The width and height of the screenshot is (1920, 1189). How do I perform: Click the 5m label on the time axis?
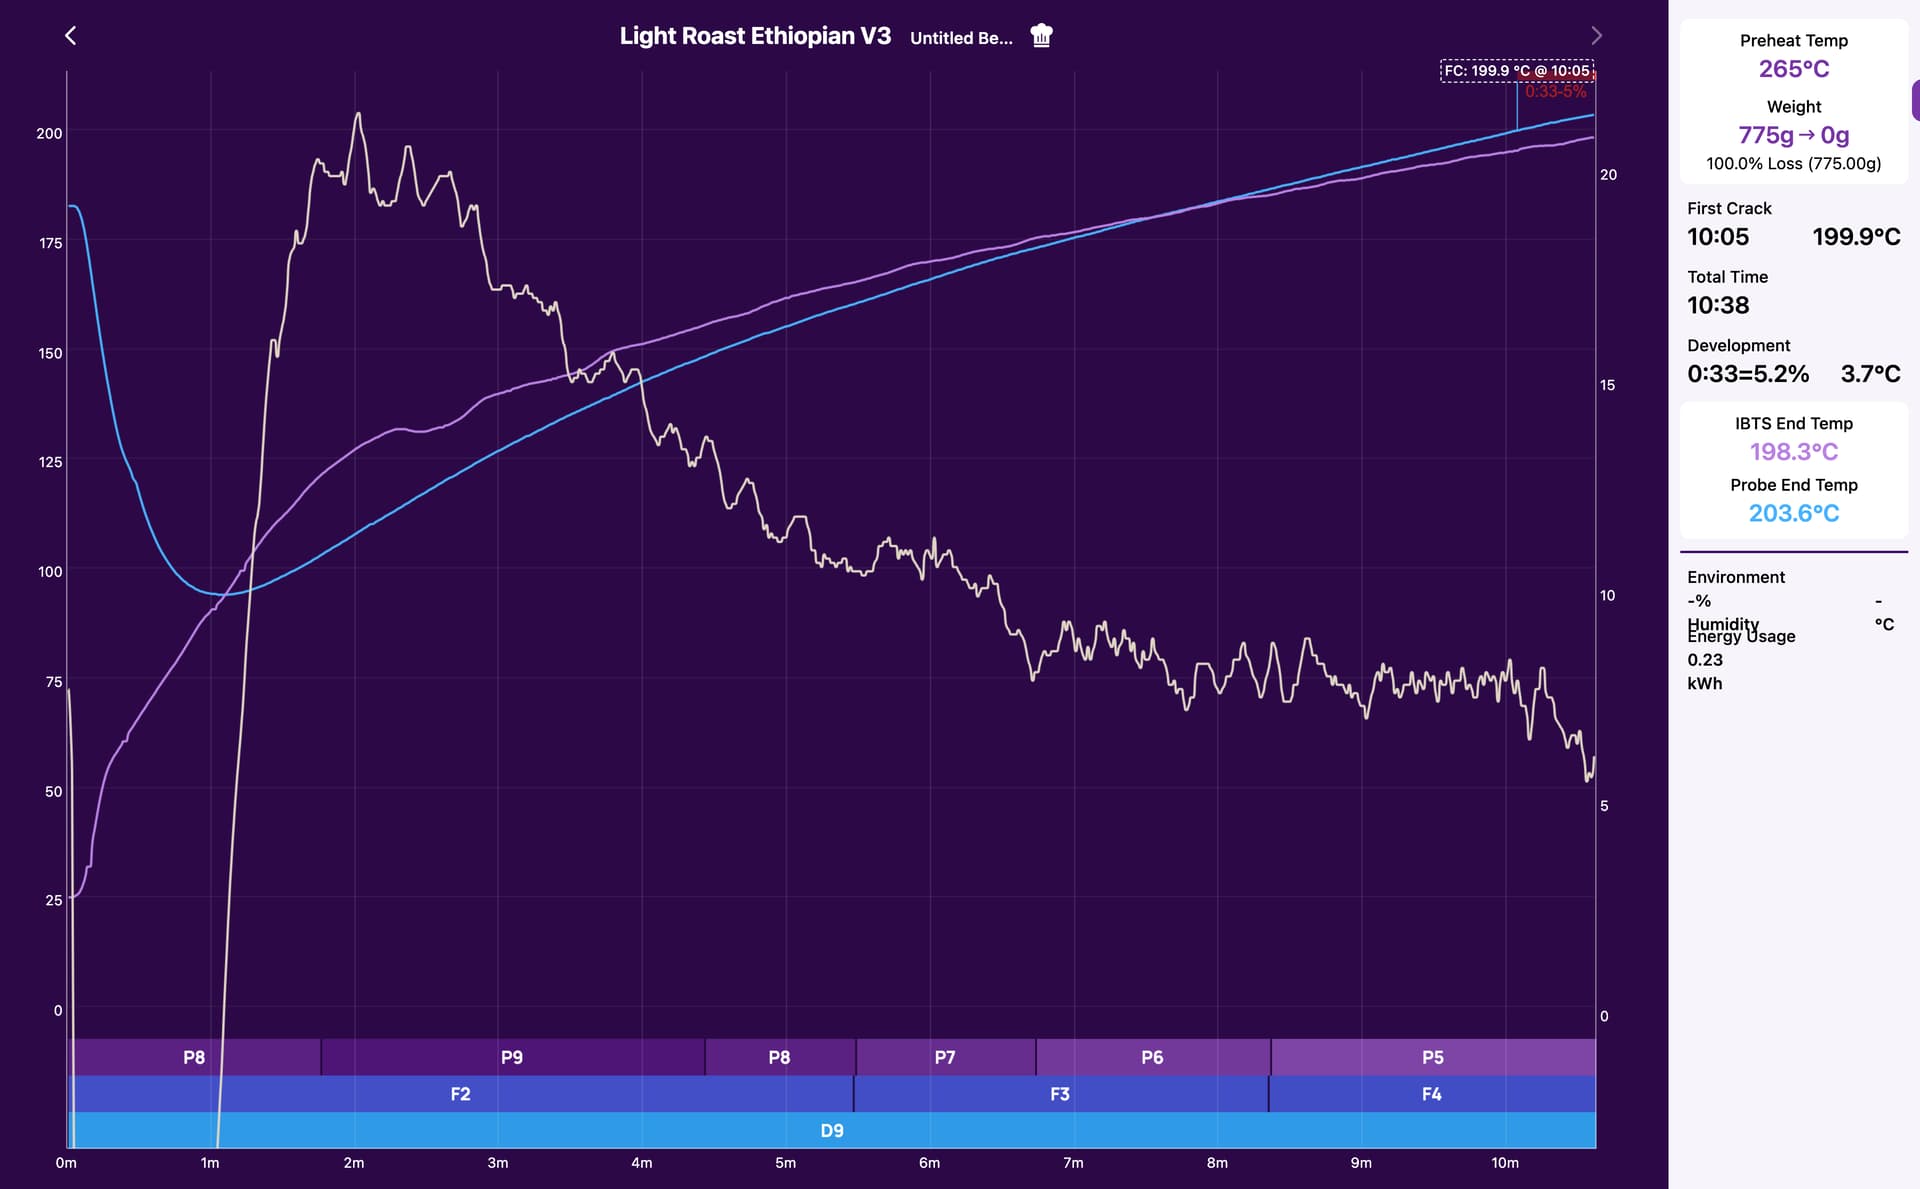click(x=785, y=1163)
